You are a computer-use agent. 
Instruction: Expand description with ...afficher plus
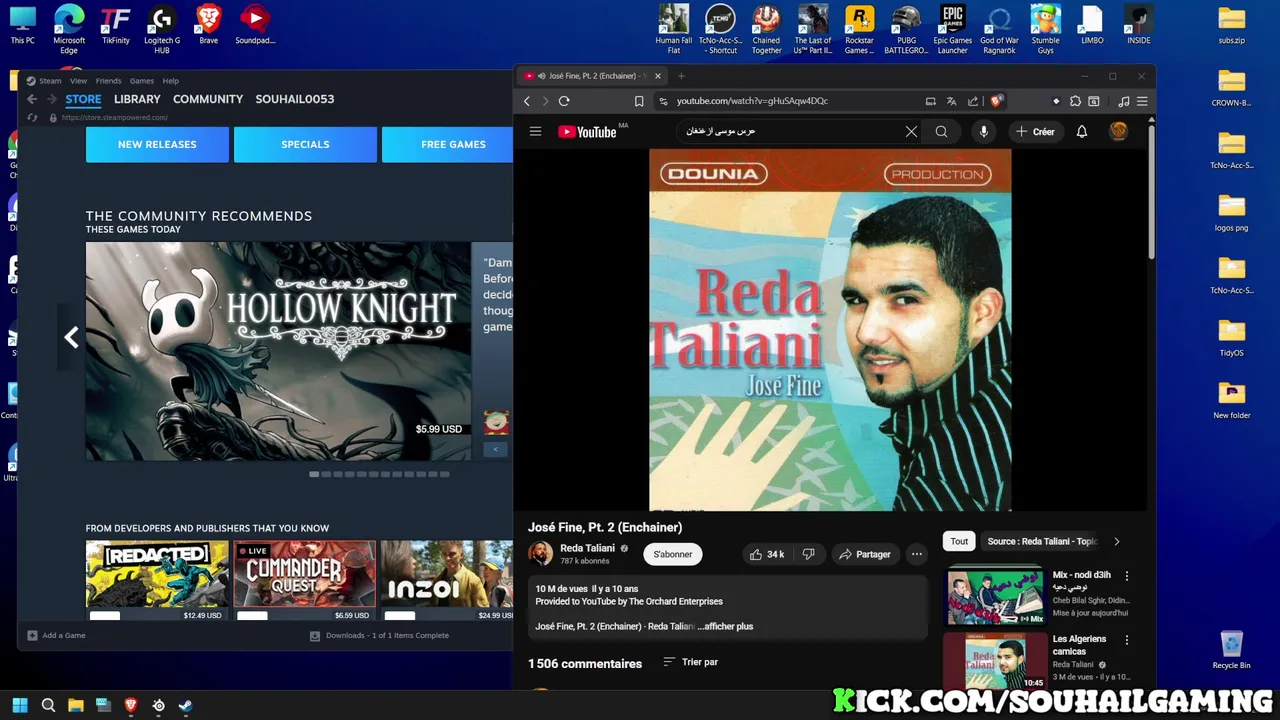725,626
